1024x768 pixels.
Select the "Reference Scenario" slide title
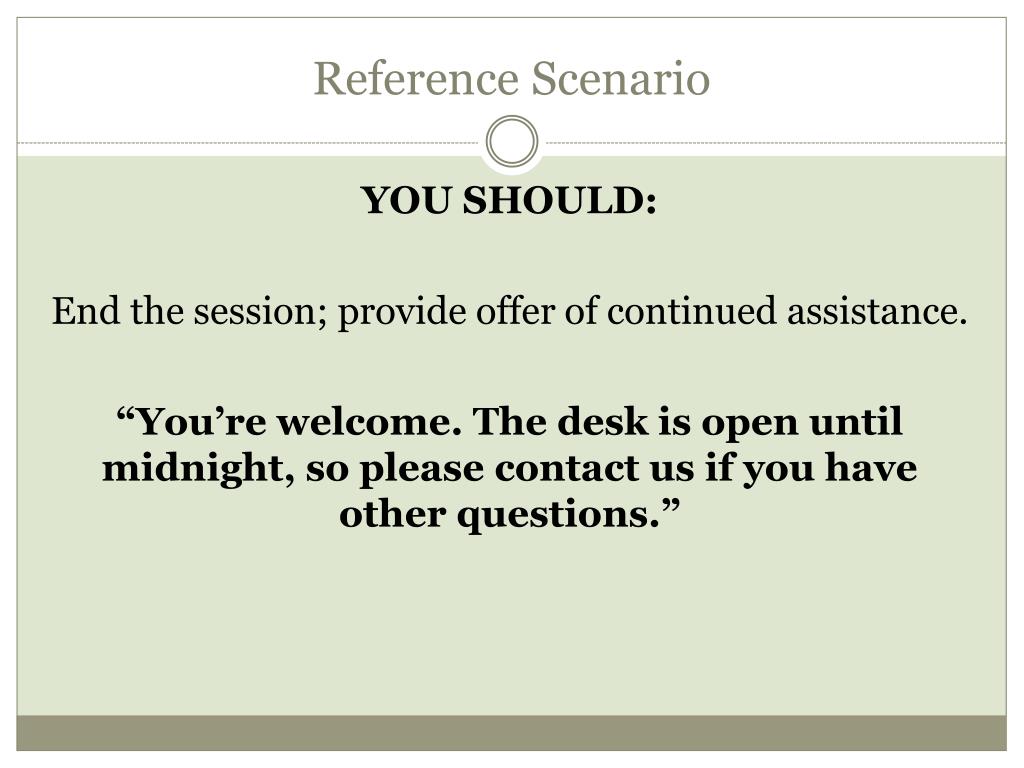(512, 78)
